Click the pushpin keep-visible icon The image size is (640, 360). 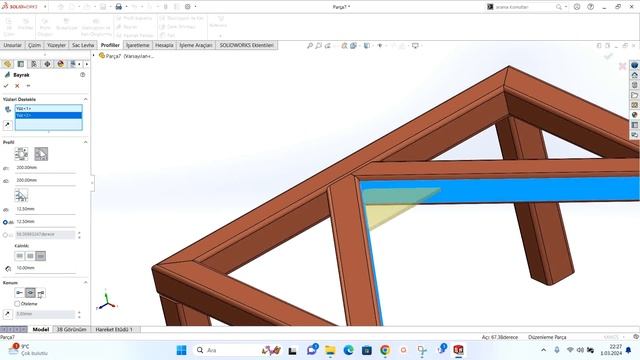(x=28, y=86)
